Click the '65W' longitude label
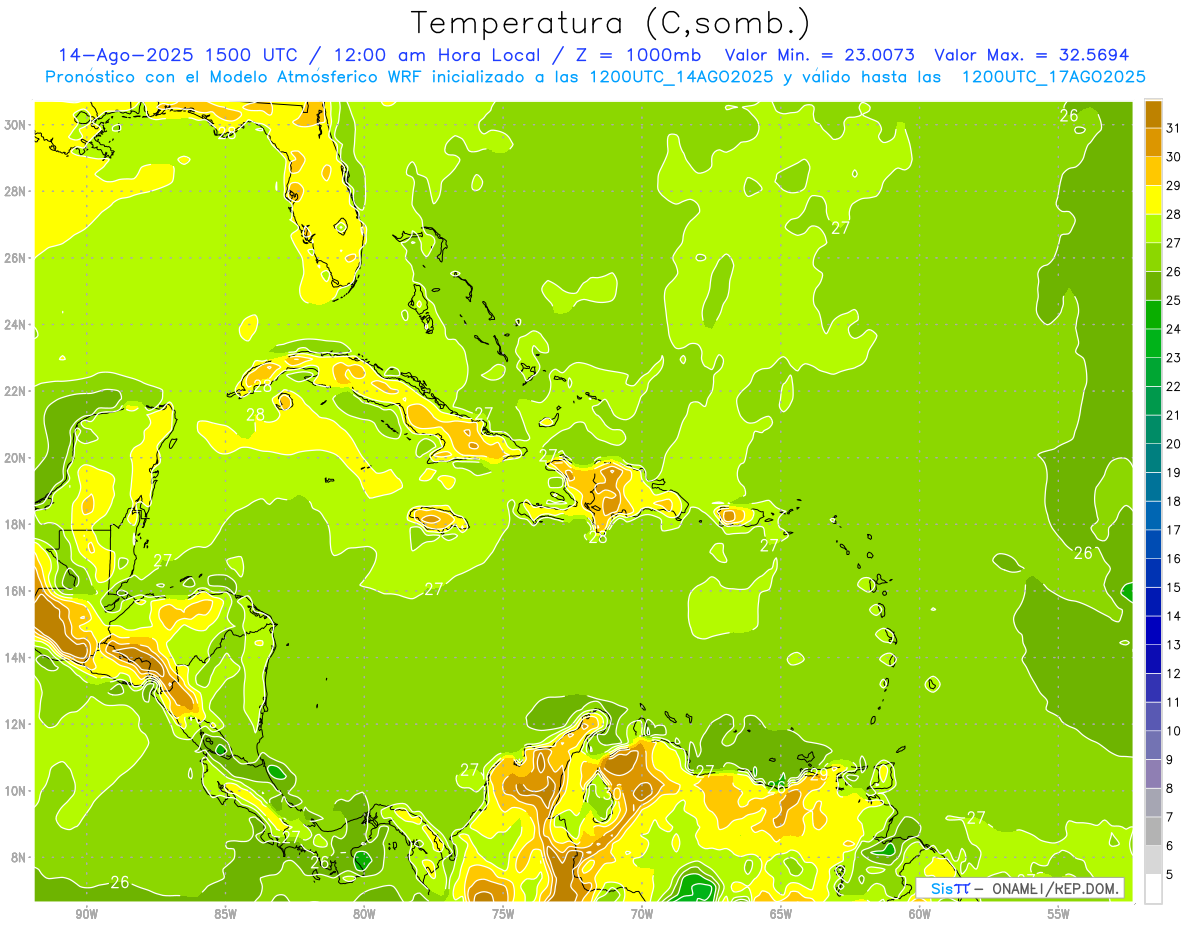Screen dimensions: 1200x927 click(781, 914)
